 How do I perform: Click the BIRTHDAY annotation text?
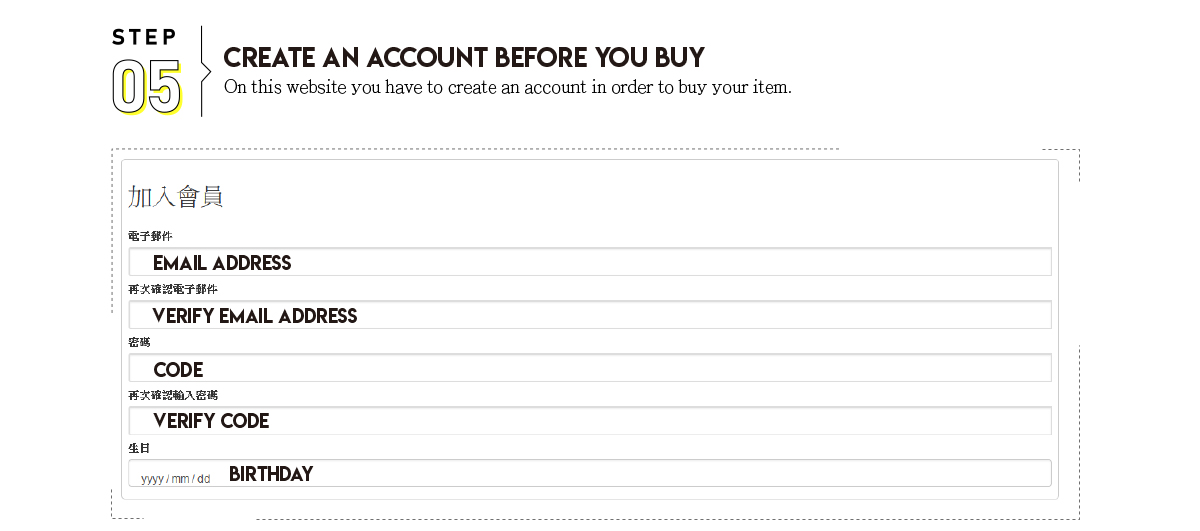tap(271, 474)
